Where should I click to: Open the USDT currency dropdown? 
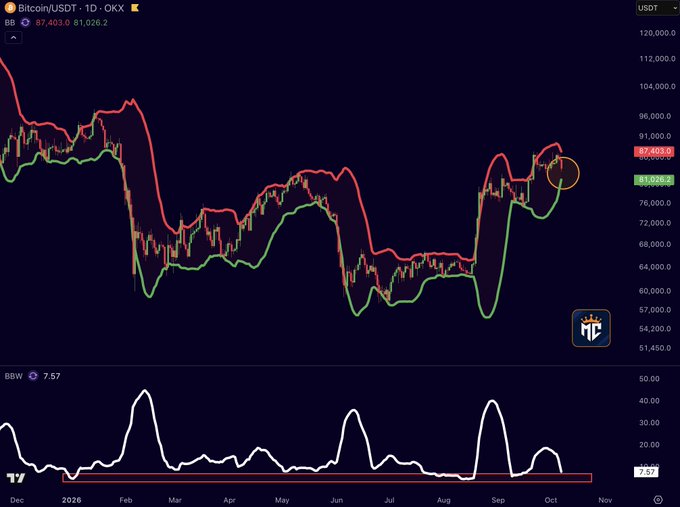coord(657,8)
